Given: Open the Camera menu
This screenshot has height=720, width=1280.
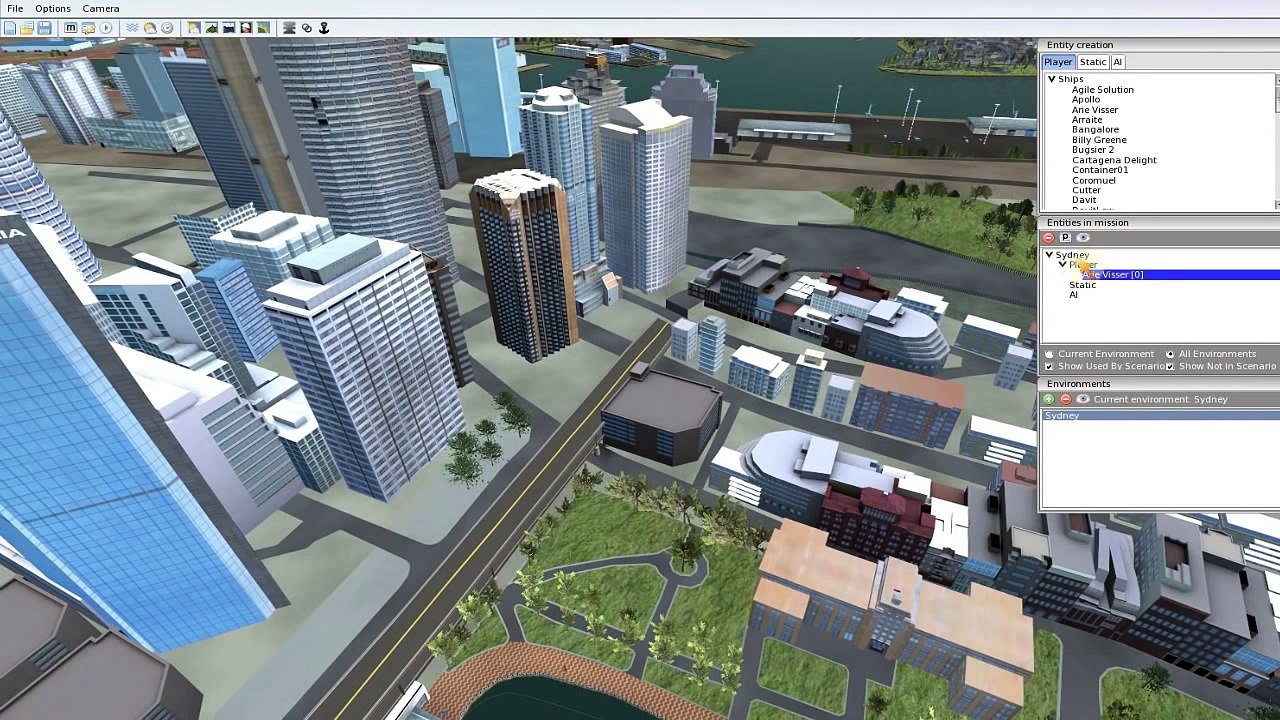Looking at the screenshot, I should point(101,8).
